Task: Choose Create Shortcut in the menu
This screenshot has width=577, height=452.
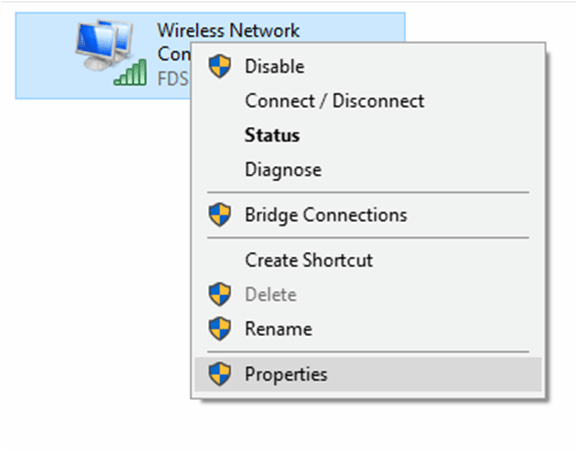Action: tap(368, 260)
